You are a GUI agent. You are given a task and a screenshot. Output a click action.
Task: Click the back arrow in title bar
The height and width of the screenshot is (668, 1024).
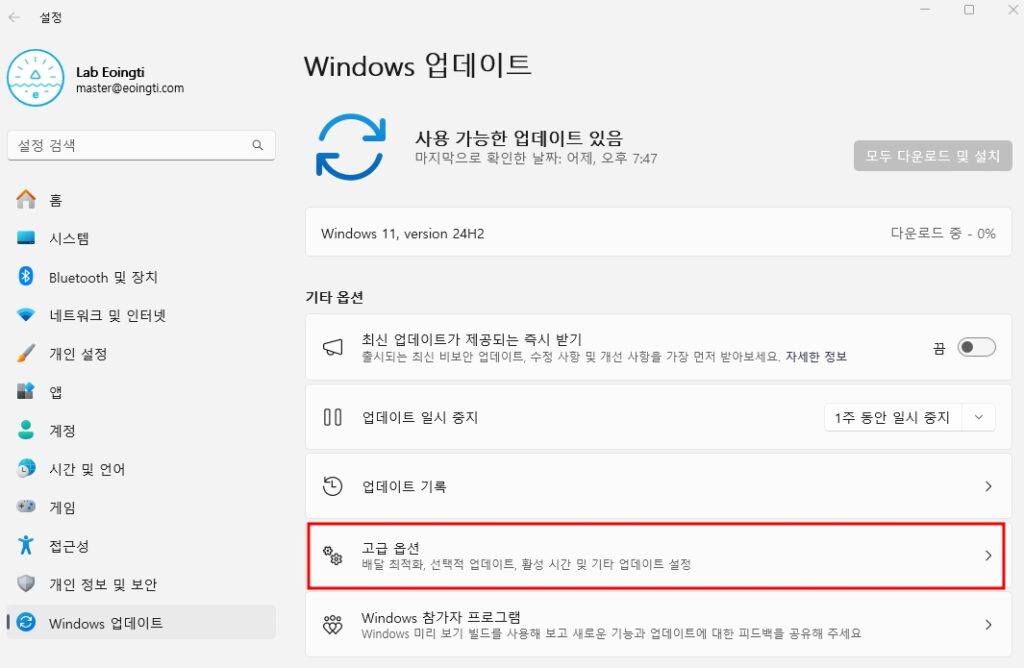[x=14, y=18]
